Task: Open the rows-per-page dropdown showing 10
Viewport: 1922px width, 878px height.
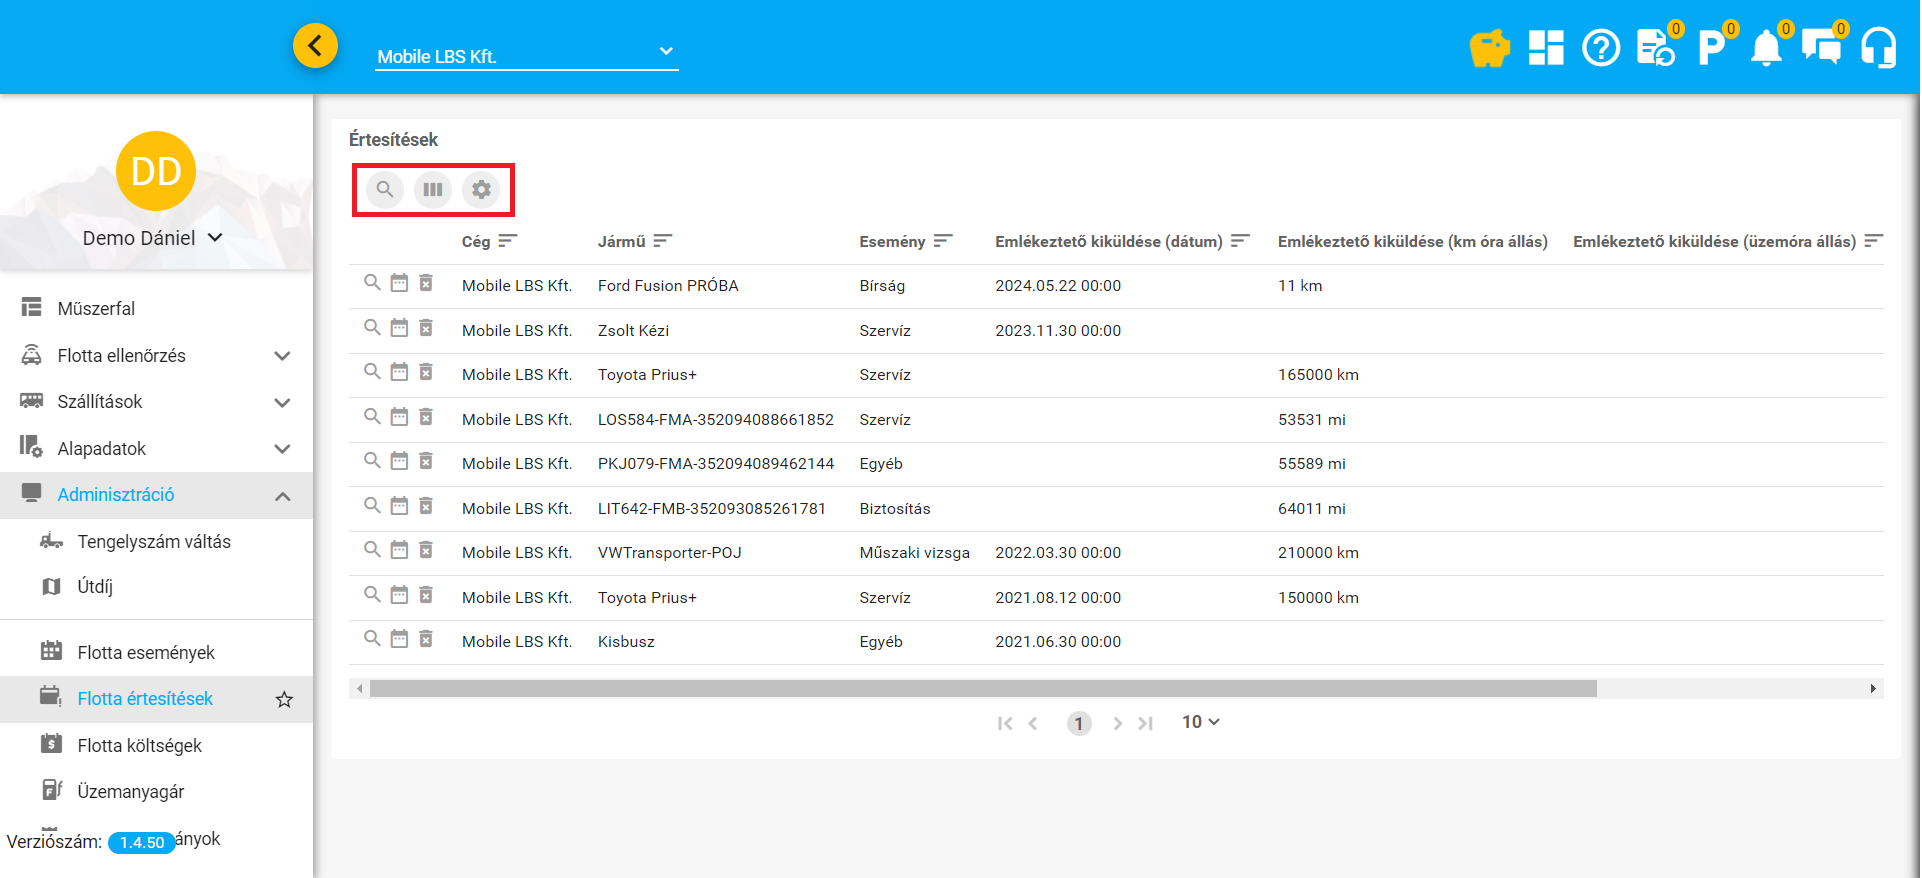Action: click(x=1200, y=722)
